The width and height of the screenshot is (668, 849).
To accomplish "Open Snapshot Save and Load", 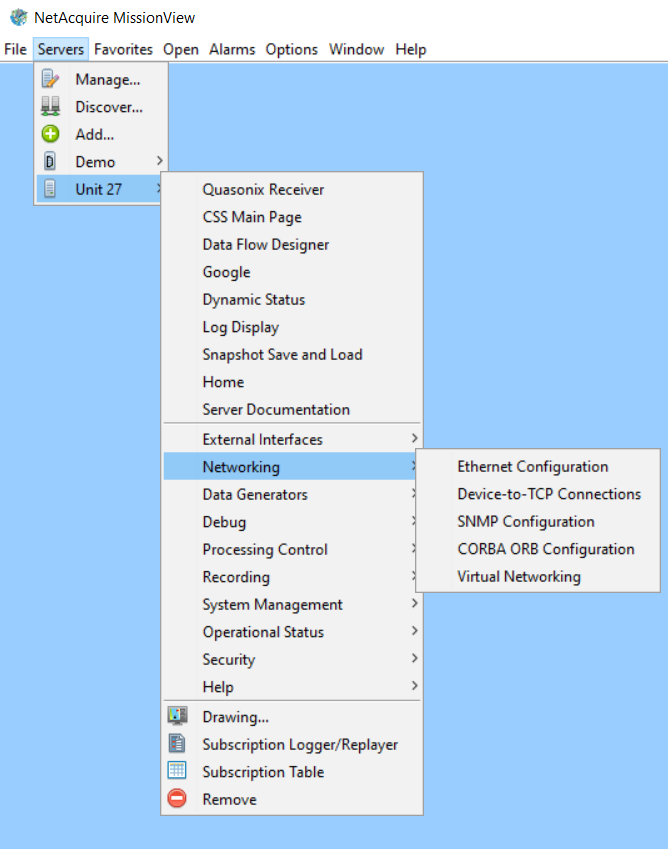I will coord(292,355).
